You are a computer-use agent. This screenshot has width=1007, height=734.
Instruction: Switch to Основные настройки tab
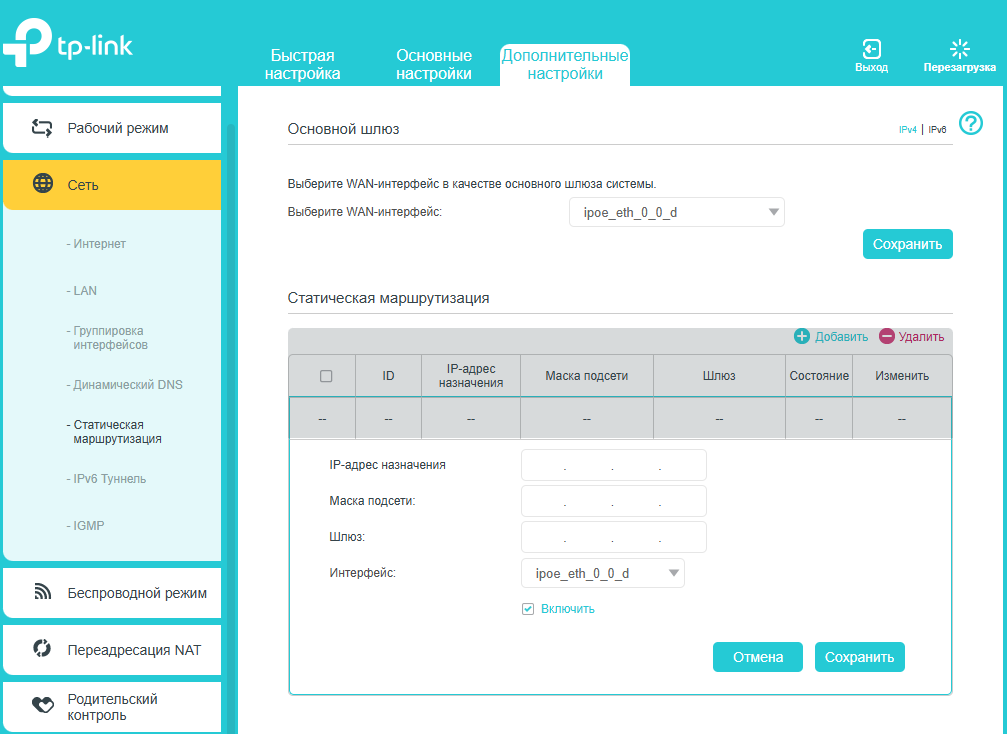[x=434, y=64]
